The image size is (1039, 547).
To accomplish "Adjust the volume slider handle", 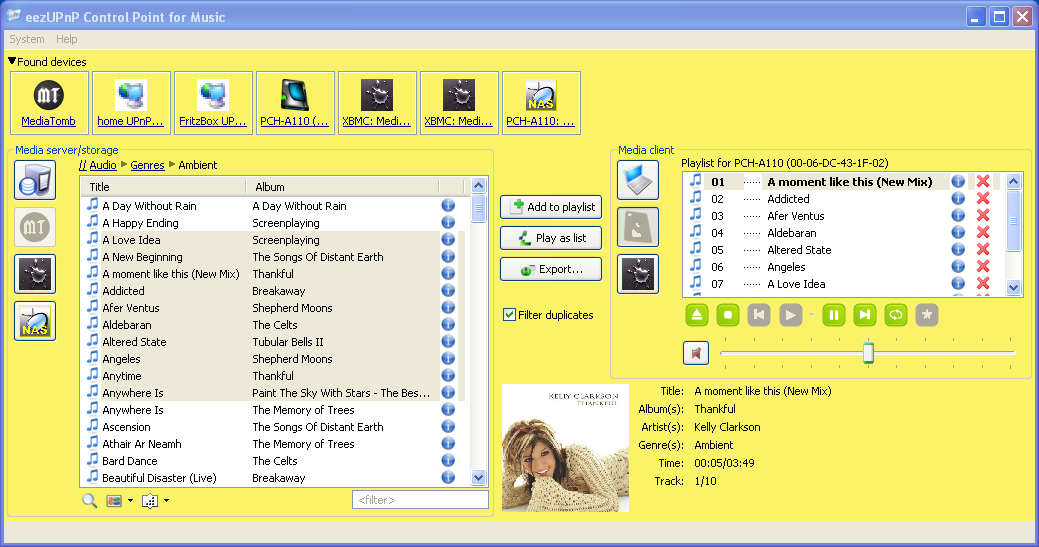I will click(x=868, y=353).
